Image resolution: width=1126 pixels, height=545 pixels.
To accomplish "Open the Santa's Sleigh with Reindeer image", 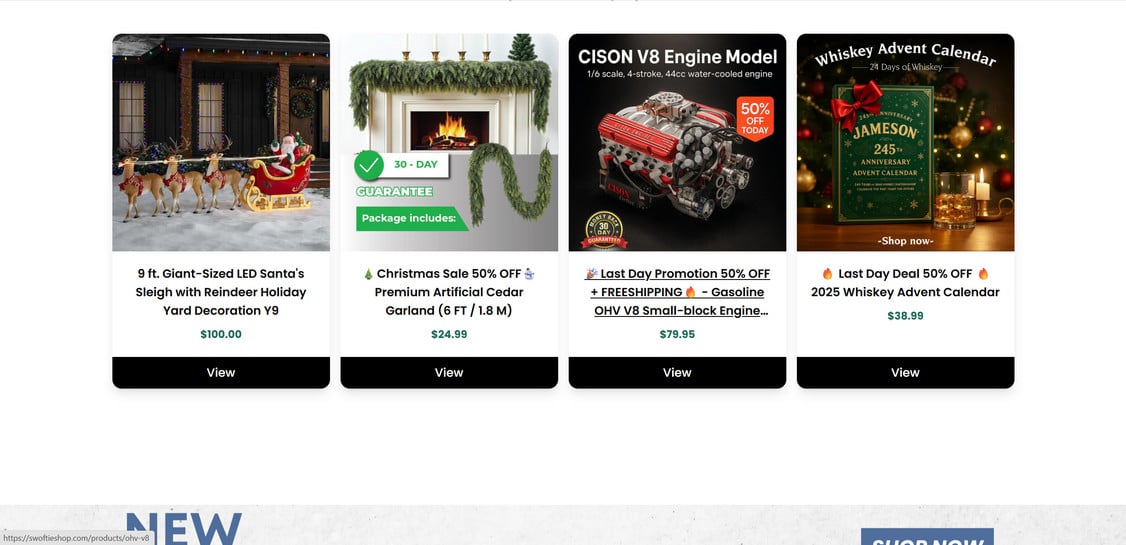I will (221, 142).
